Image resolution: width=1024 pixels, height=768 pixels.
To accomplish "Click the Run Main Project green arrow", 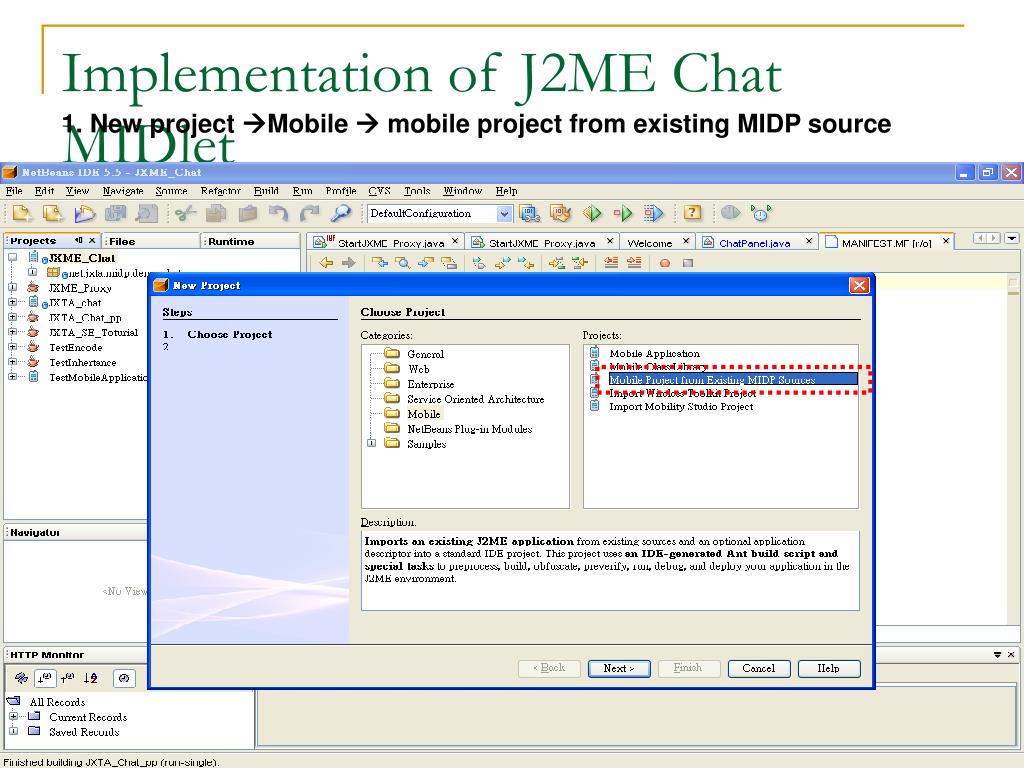I will point(592,213).
